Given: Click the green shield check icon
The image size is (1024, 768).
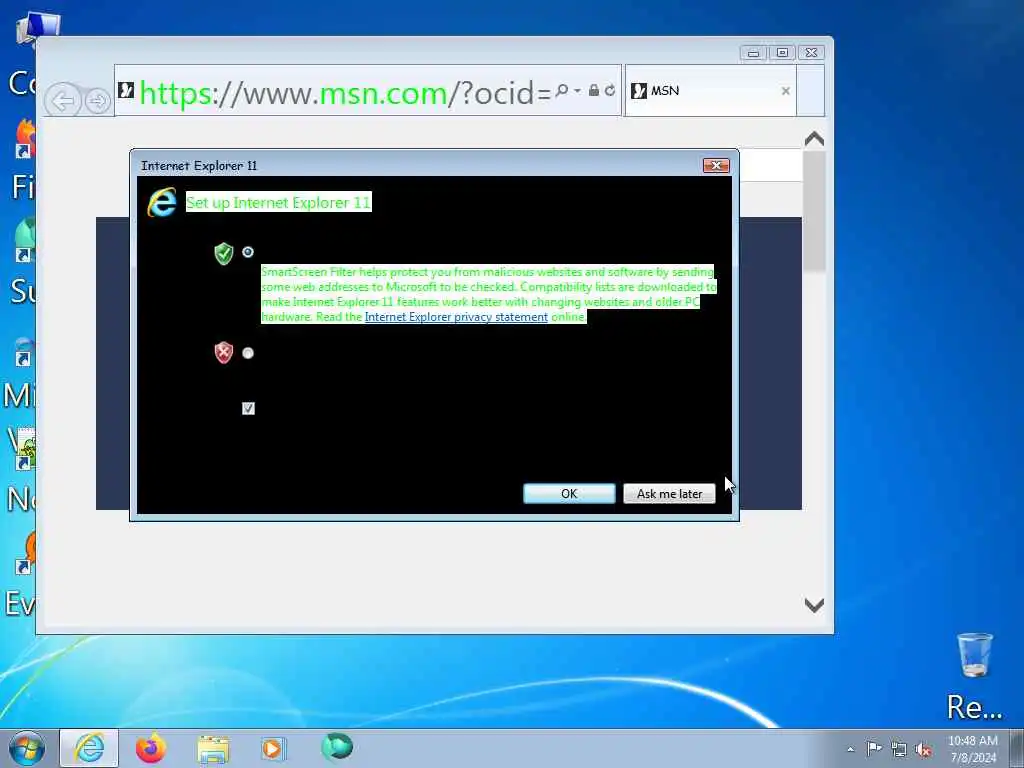Looking at the screenshot, I should (x=224, y=253).
